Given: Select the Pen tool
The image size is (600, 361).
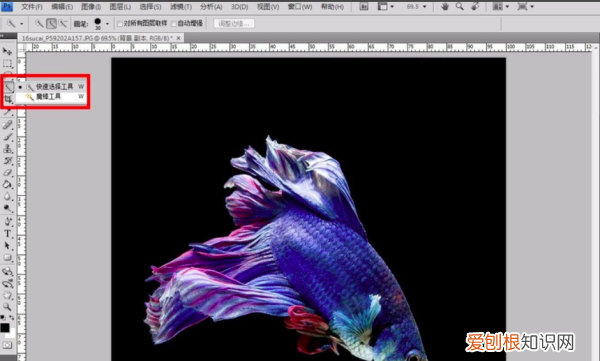Looking at the screenshot, I should click(x=7, y=221).
